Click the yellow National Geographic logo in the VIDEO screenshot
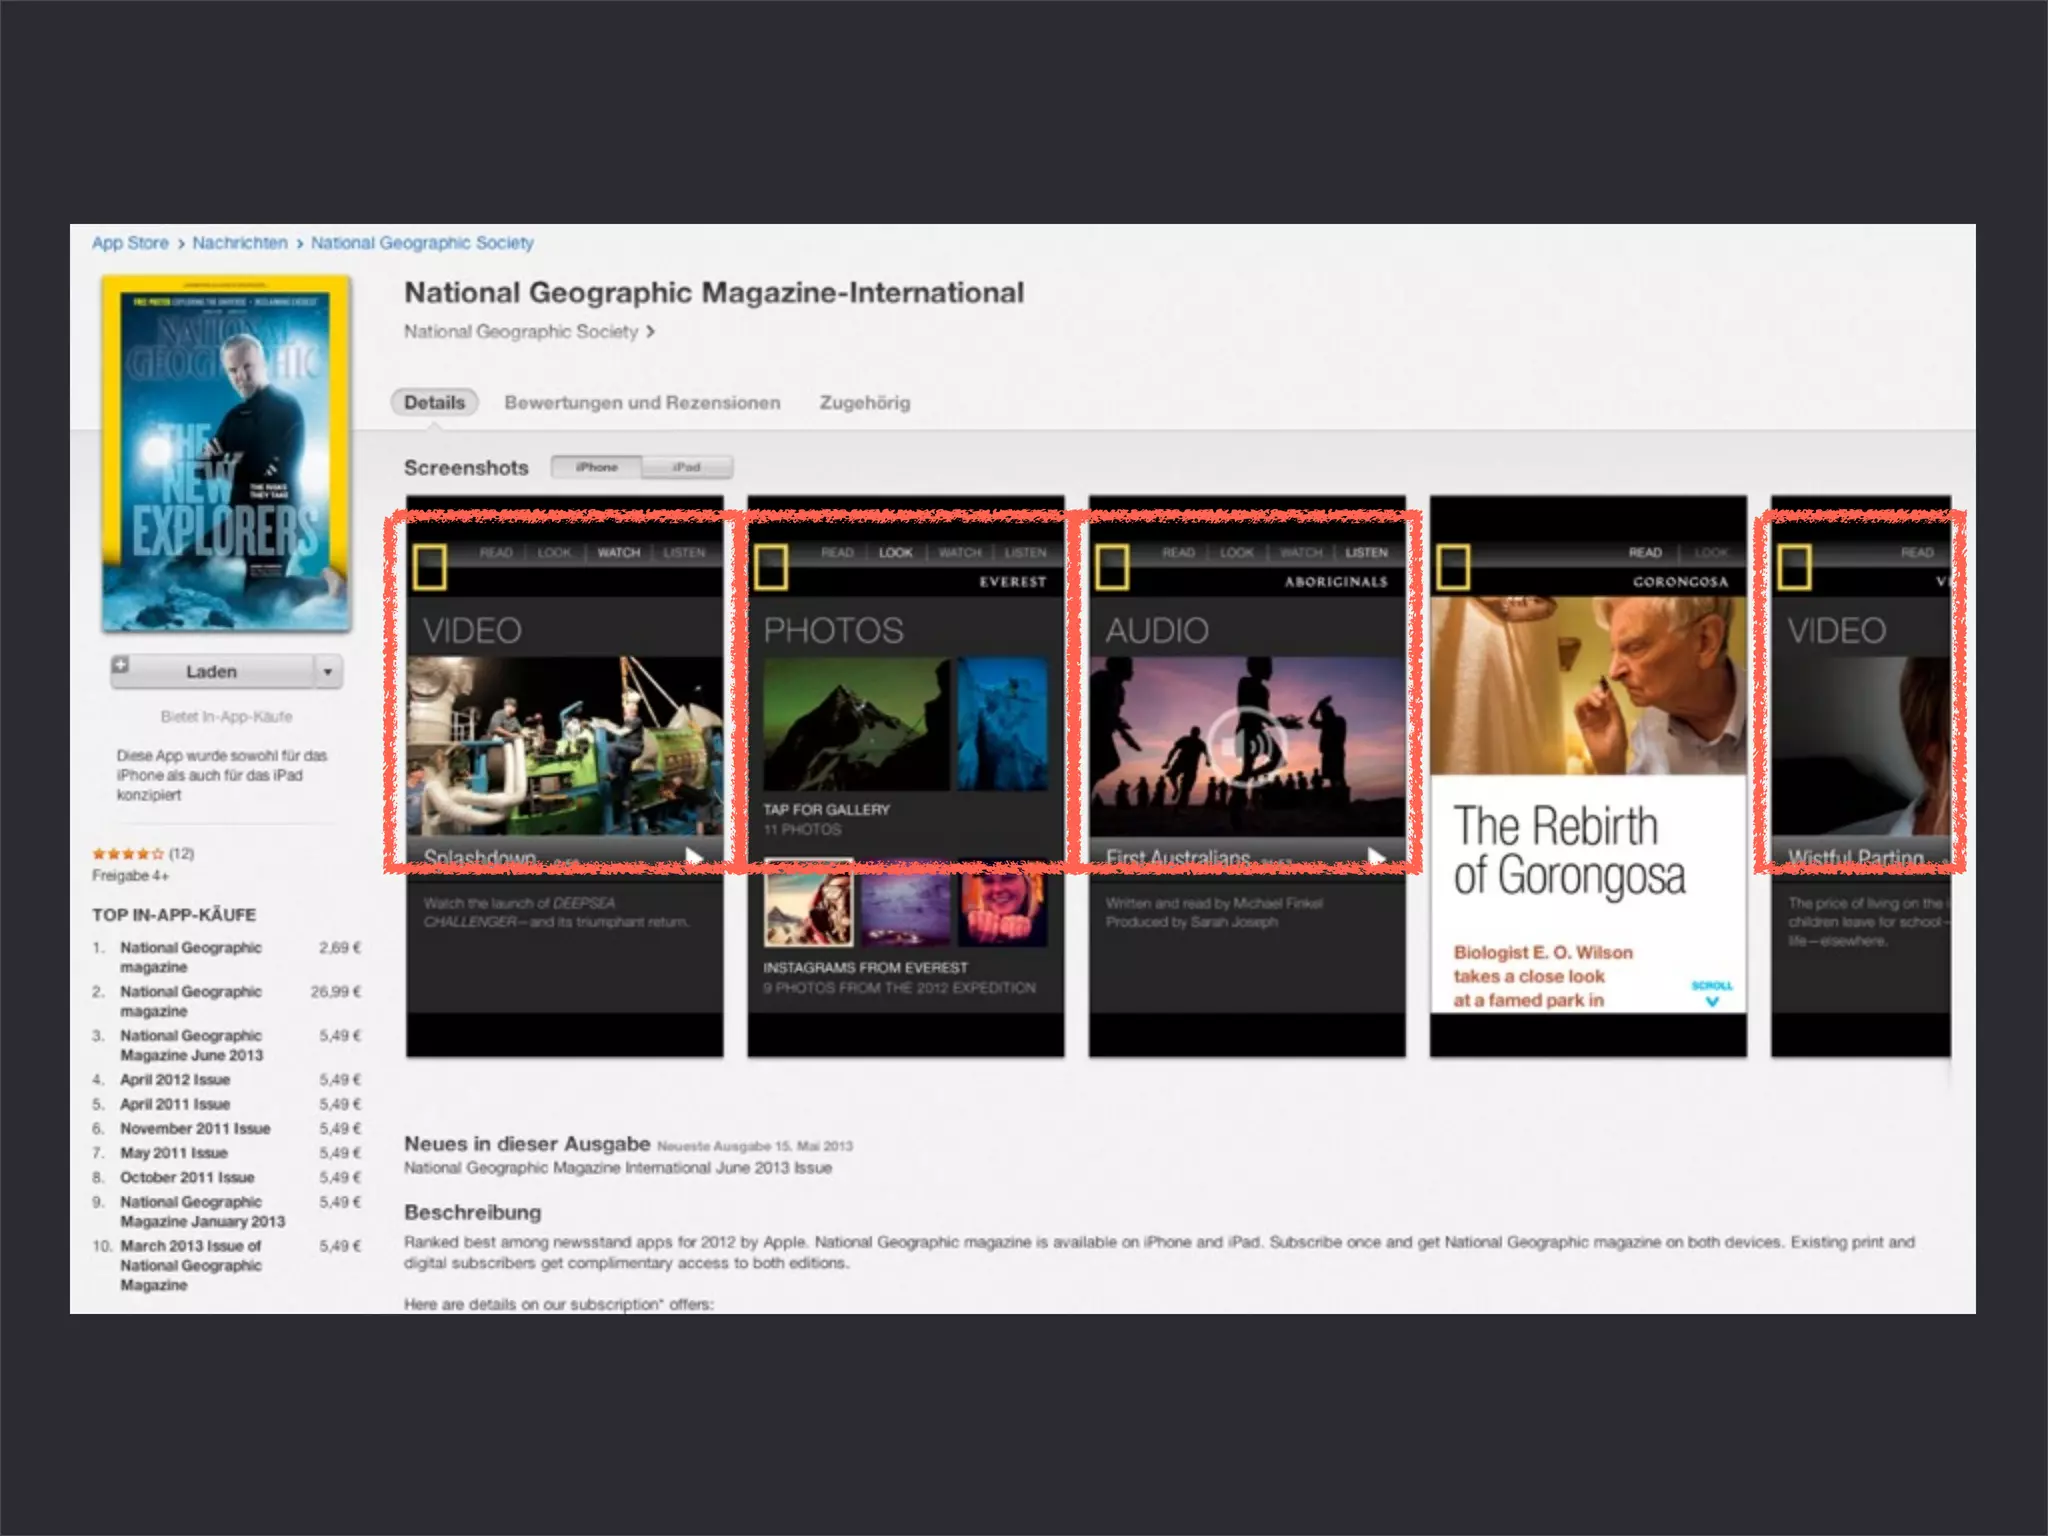Viewport: 2048px width, 1536px height. tap(430, 567)
